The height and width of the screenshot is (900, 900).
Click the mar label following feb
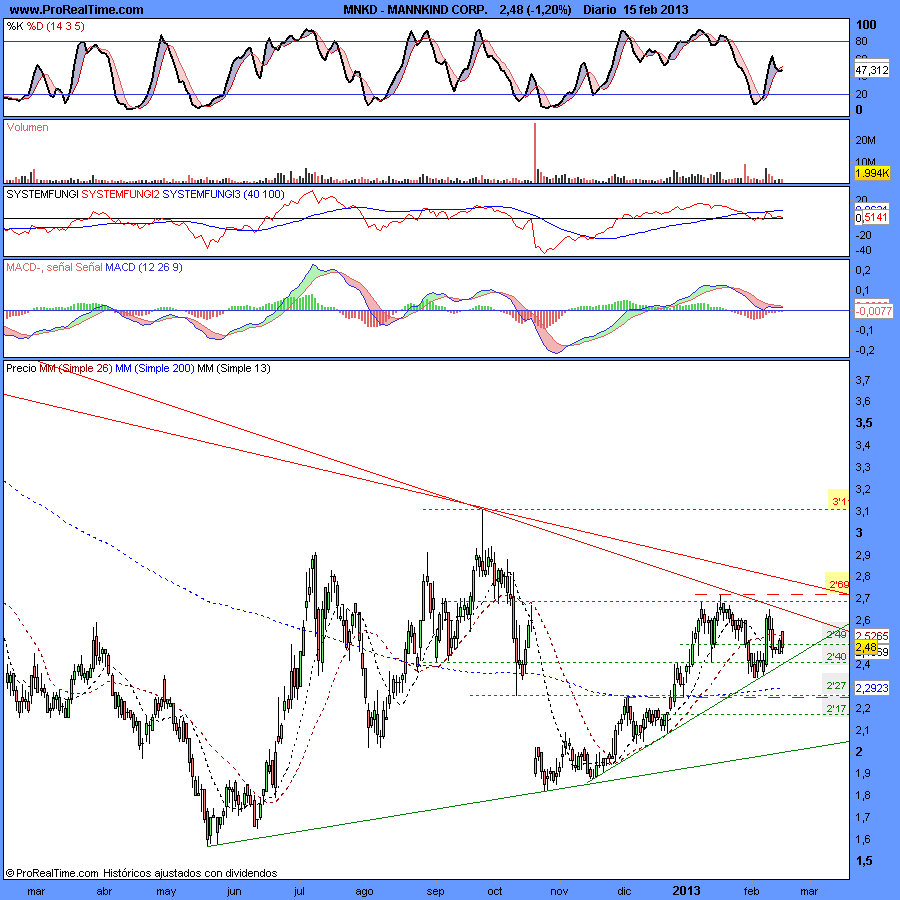click(809, 891)
